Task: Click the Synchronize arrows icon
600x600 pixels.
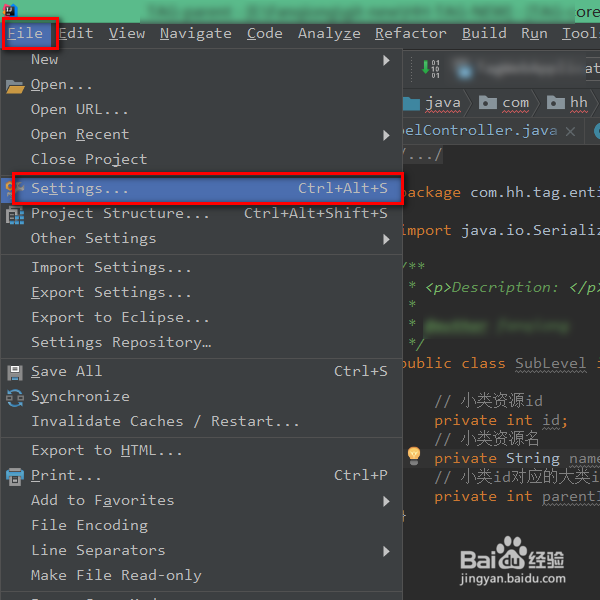Action: coord(15,398)
